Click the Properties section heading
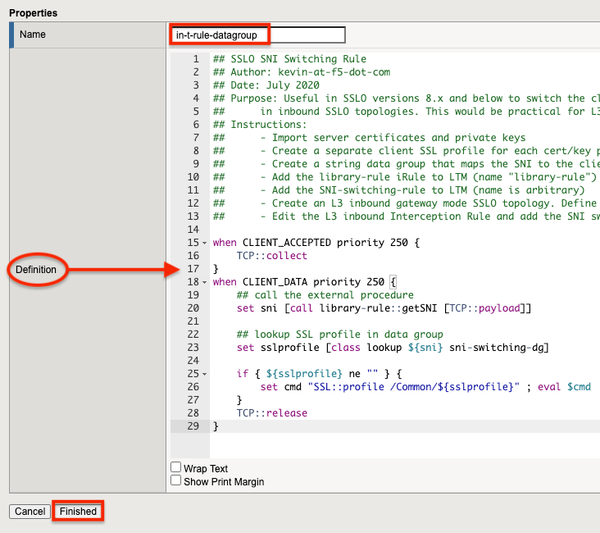This screenshot has width=600, height=533. coord(33,12)
